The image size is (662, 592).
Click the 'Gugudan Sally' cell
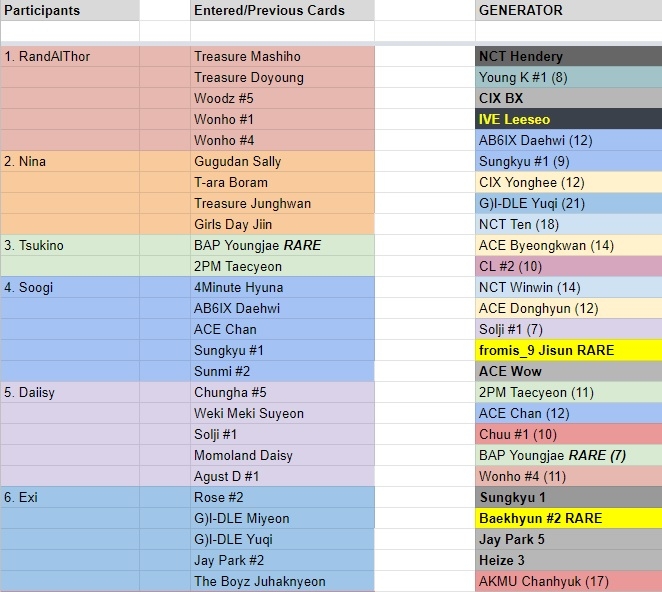tap(282, 161)
